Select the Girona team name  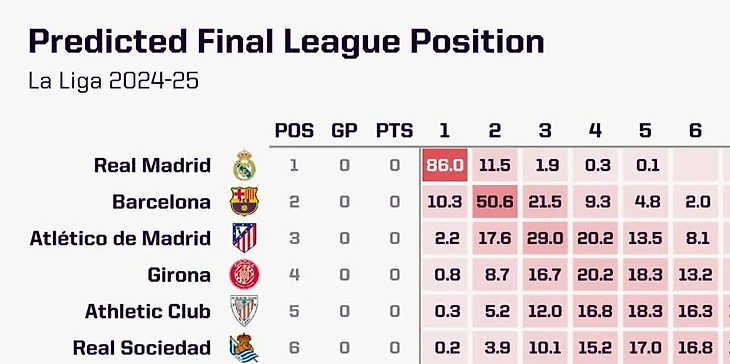(179, 275)
